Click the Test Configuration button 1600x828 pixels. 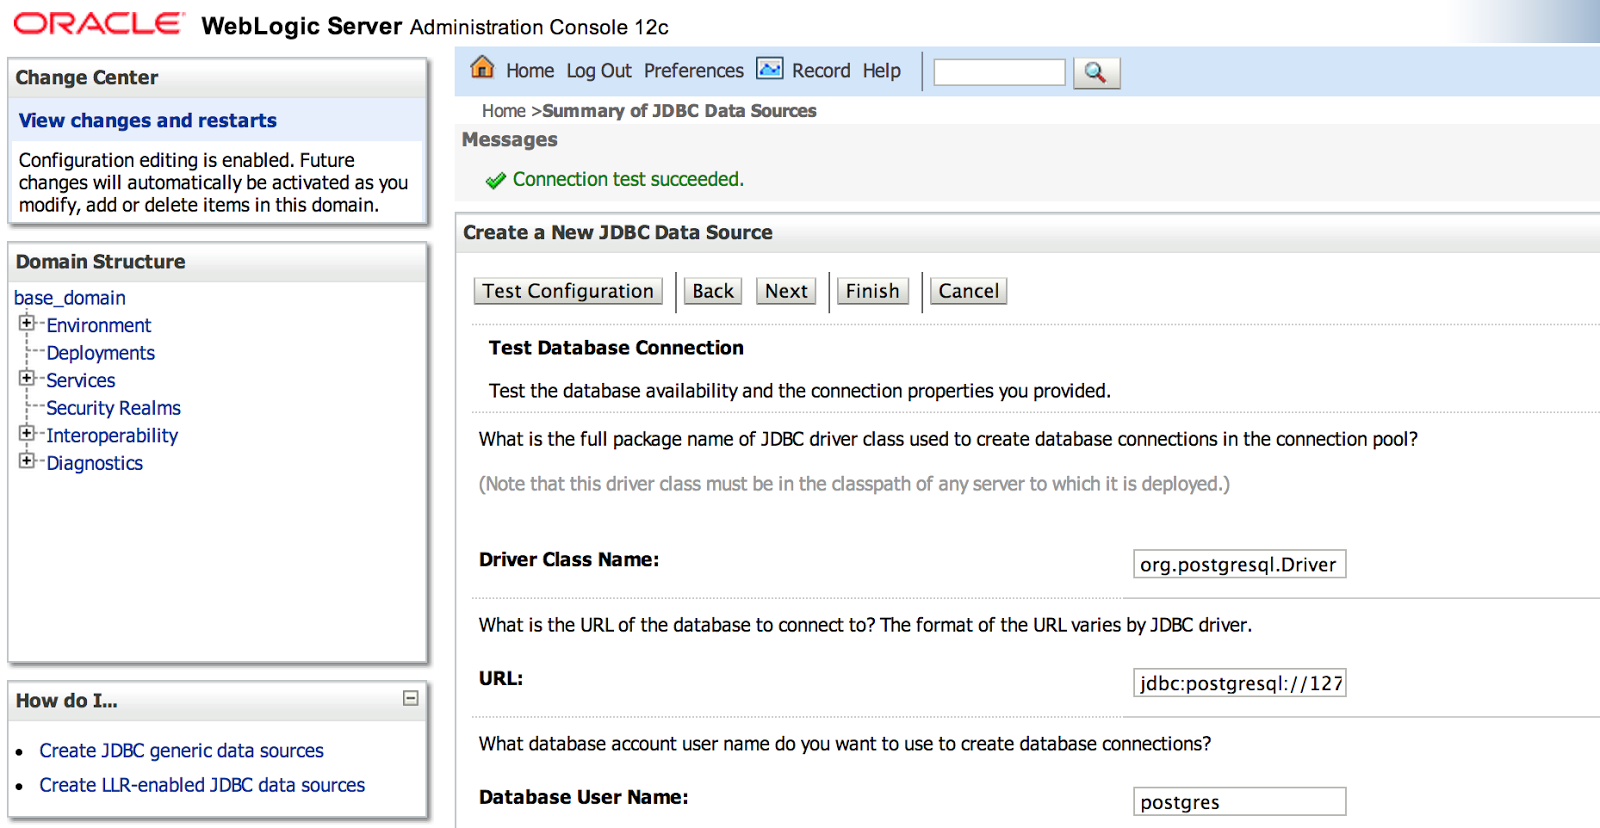point(568,291)
